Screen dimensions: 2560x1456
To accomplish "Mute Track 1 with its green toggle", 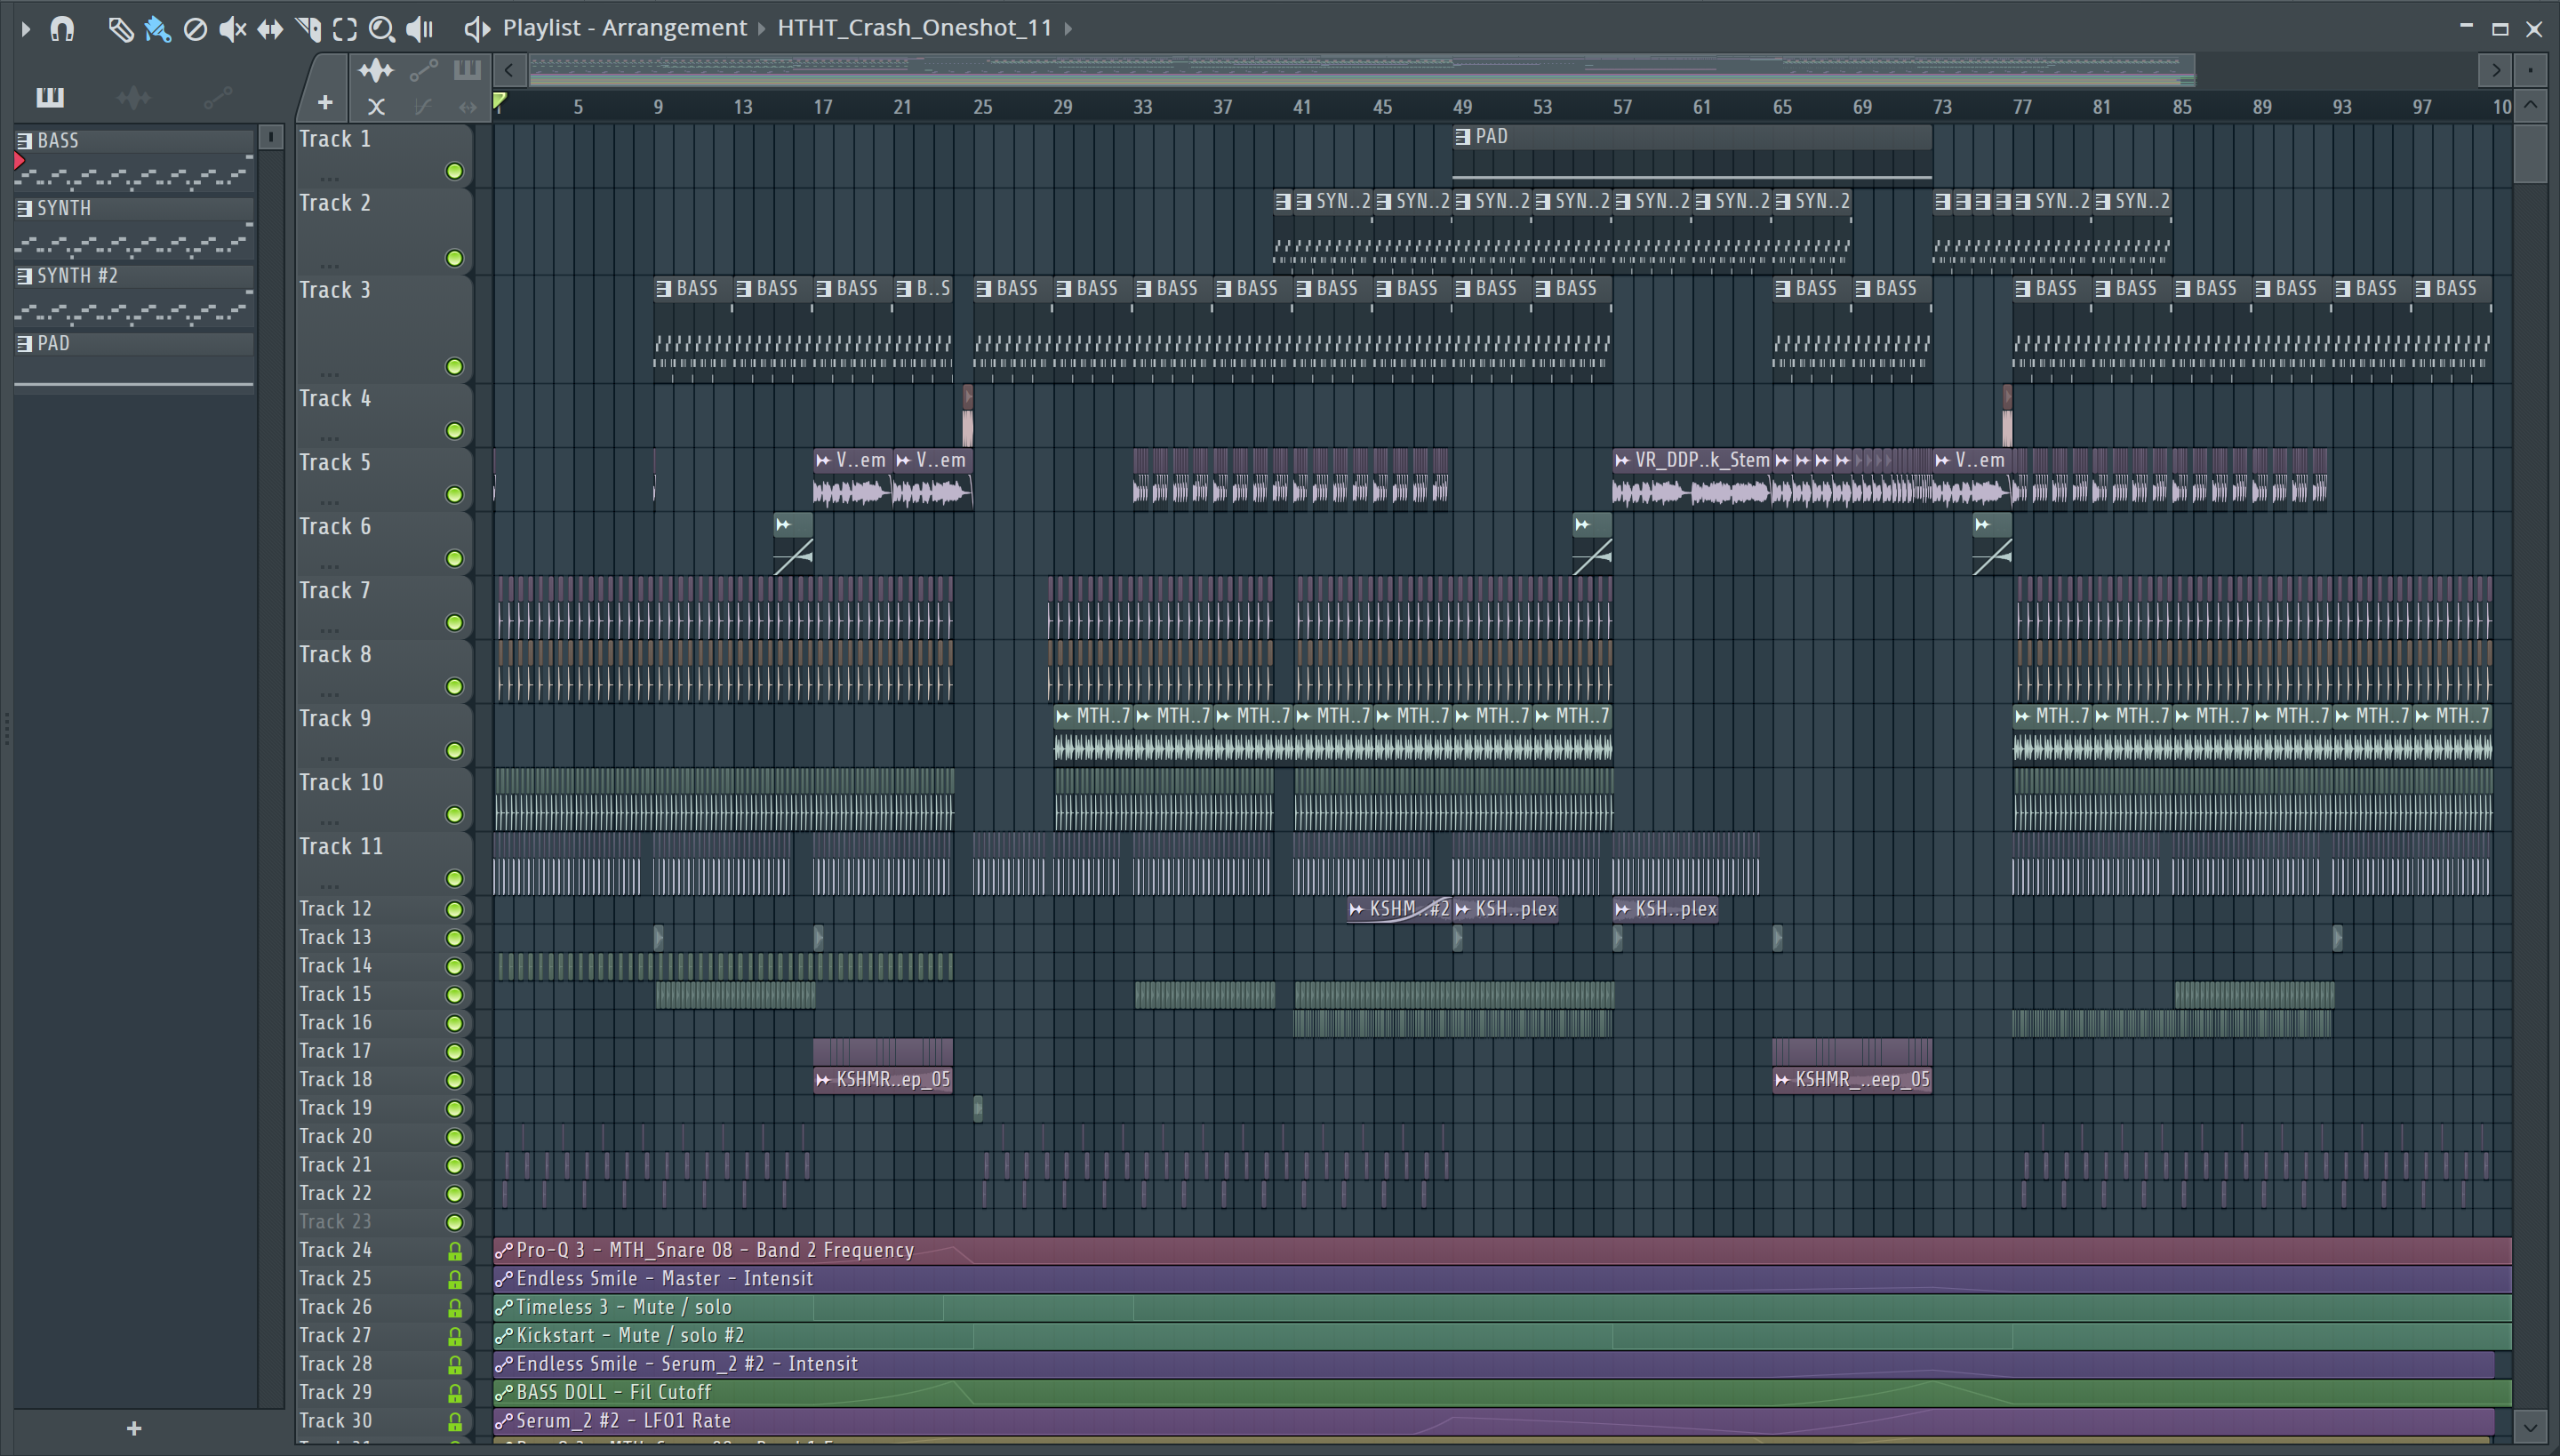I will pyautogui.click(x=455, y=171).
